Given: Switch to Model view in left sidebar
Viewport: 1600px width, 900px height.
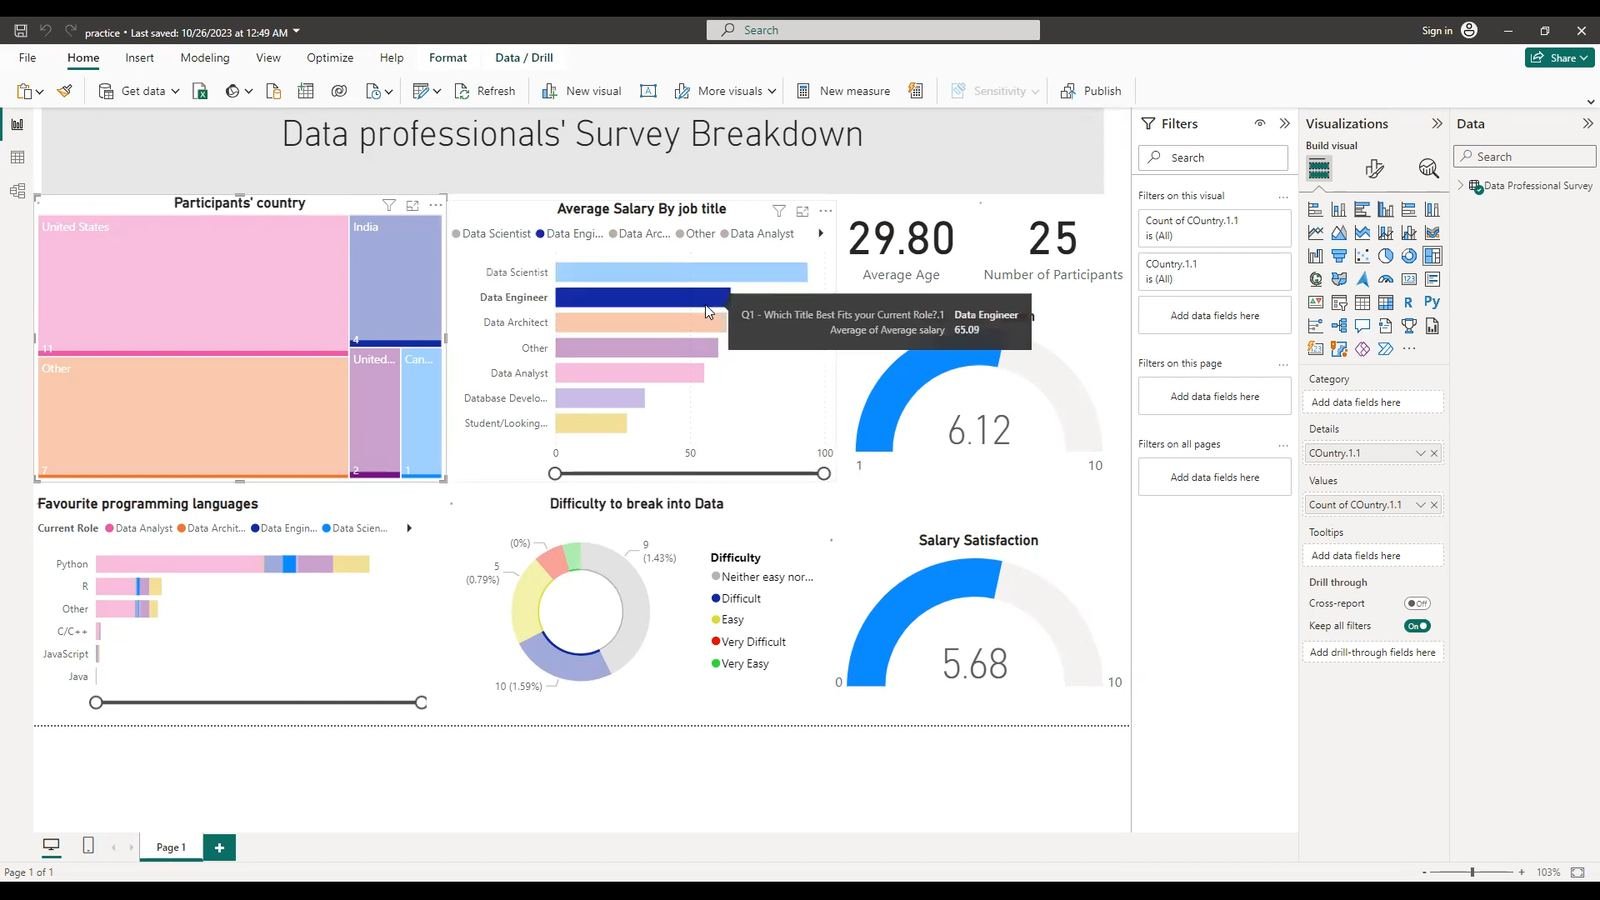Looking at the screenshot, I should coord(17,191).
